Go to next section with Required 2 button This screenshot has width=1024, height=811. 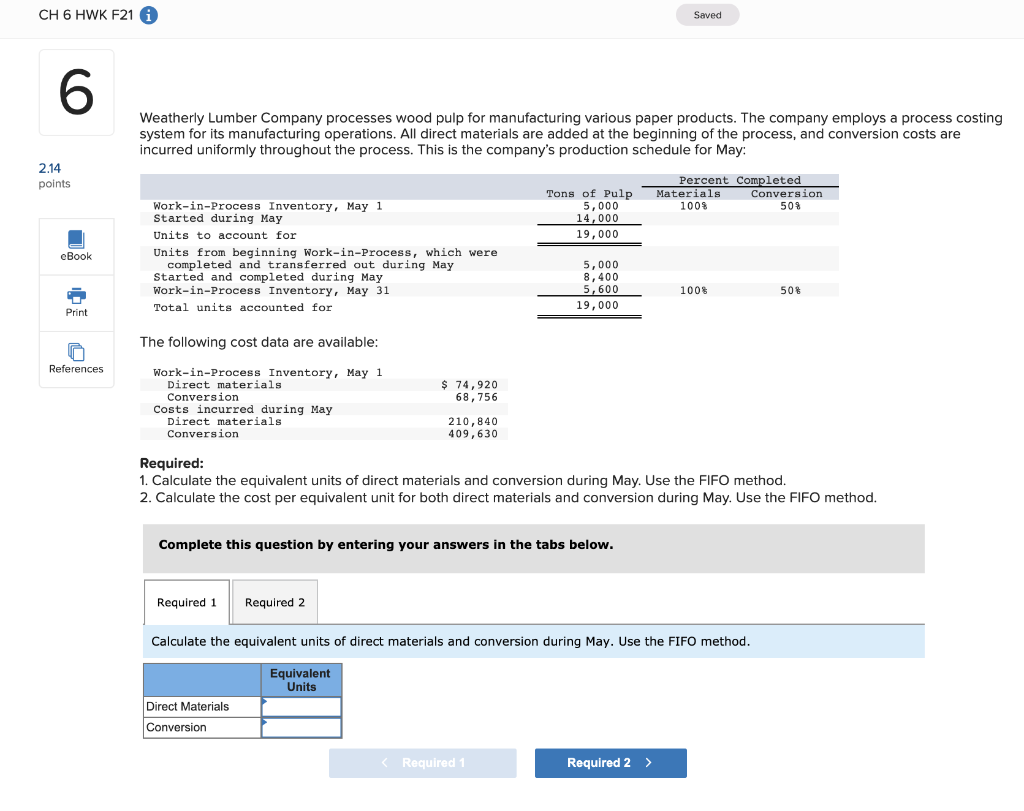[x=611, y=763]
